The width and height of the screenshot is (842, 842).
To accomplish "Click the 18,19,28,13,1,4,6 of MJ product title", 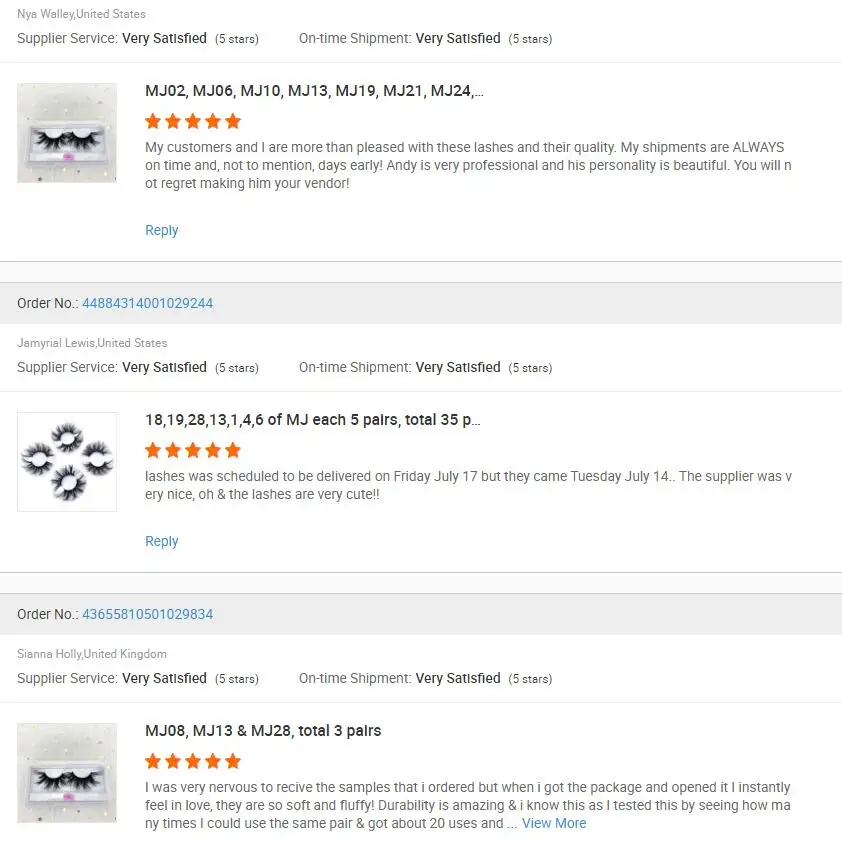I will pos(314,420).
